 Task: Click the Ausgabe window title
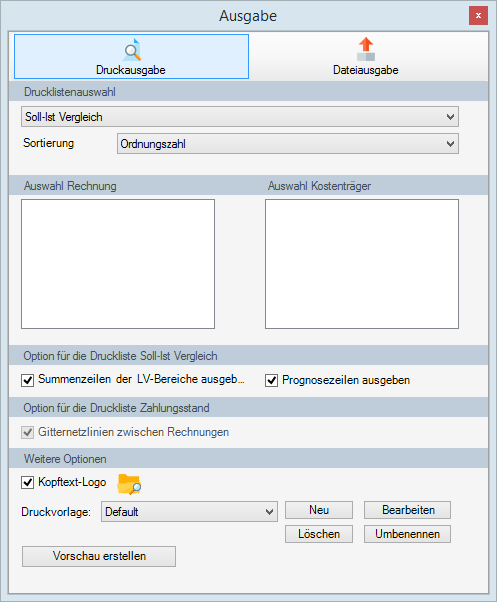pyautogui.click(x=248, y=16)
